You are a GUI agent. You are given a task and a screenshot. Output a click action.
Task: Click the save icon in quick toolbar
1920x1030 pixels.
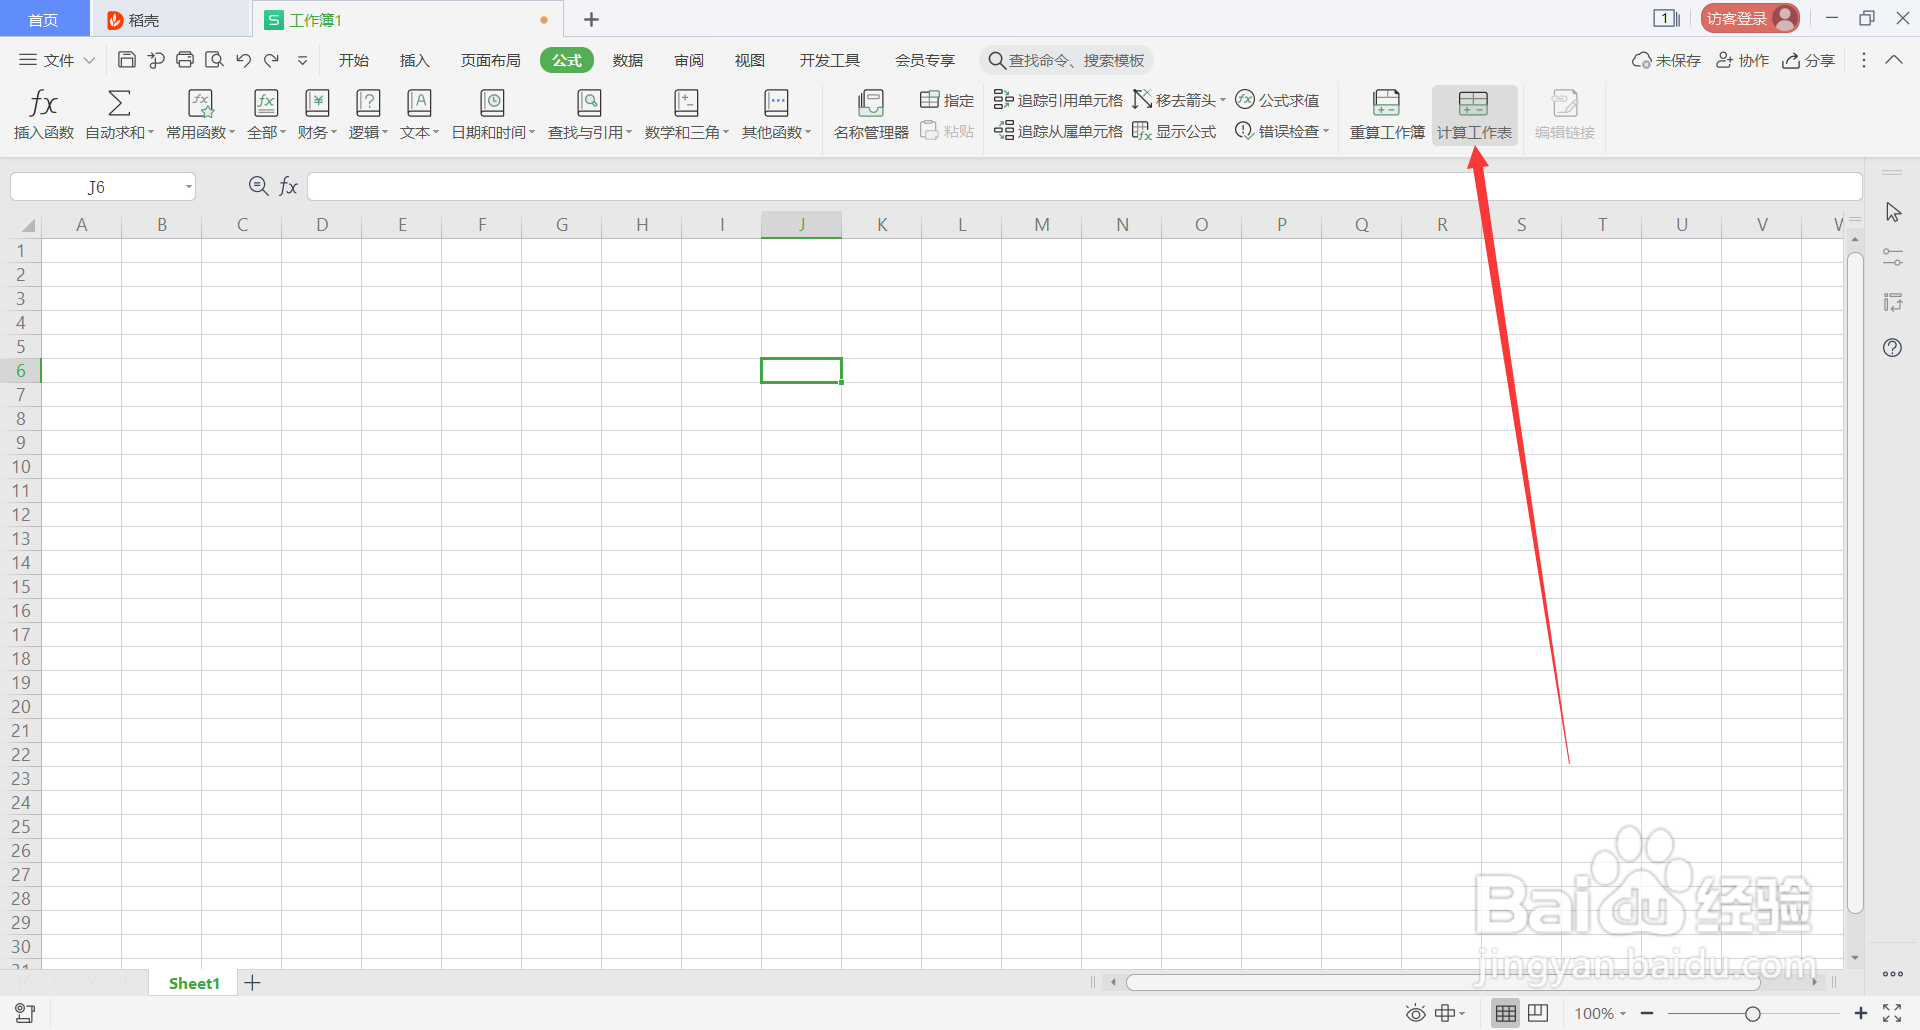tap(127, 60)
